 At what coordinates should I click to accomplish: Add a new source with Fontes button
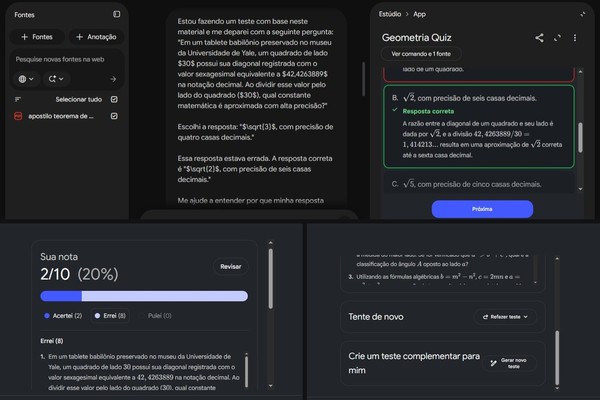point(37,37)
